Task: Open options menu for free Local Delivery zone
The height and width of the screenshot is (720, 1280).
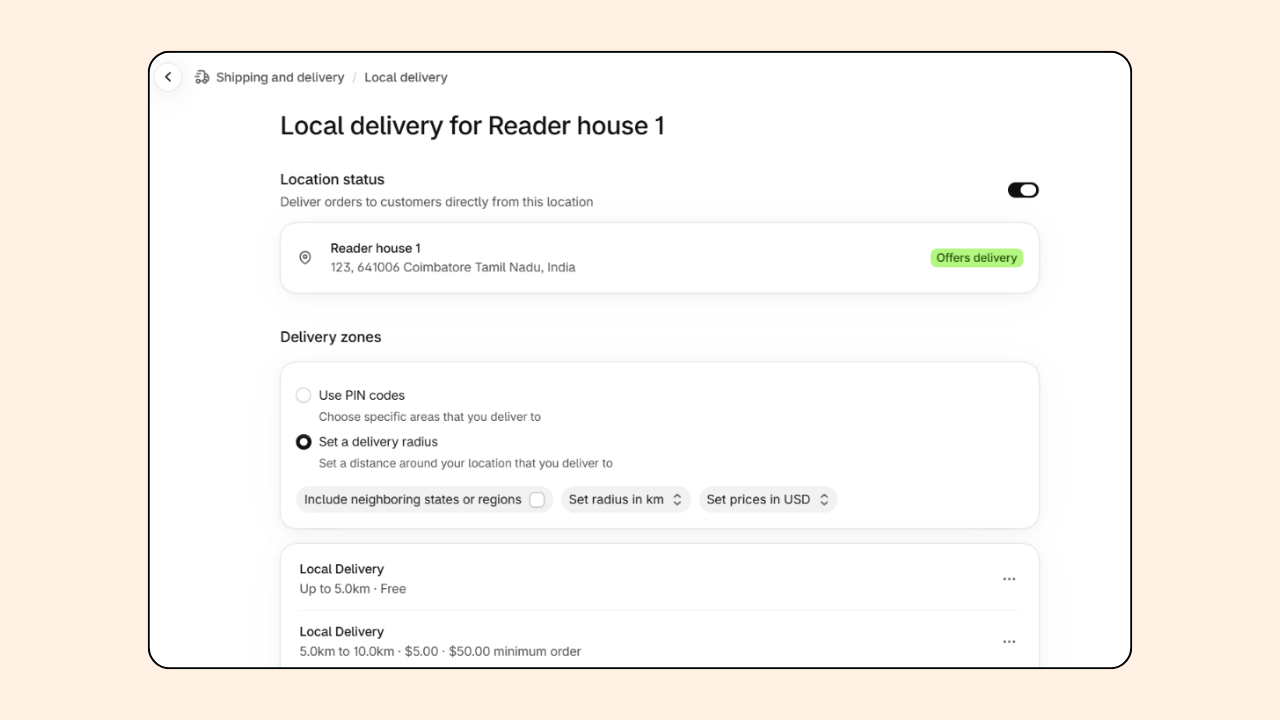Action: [1009, 579]
